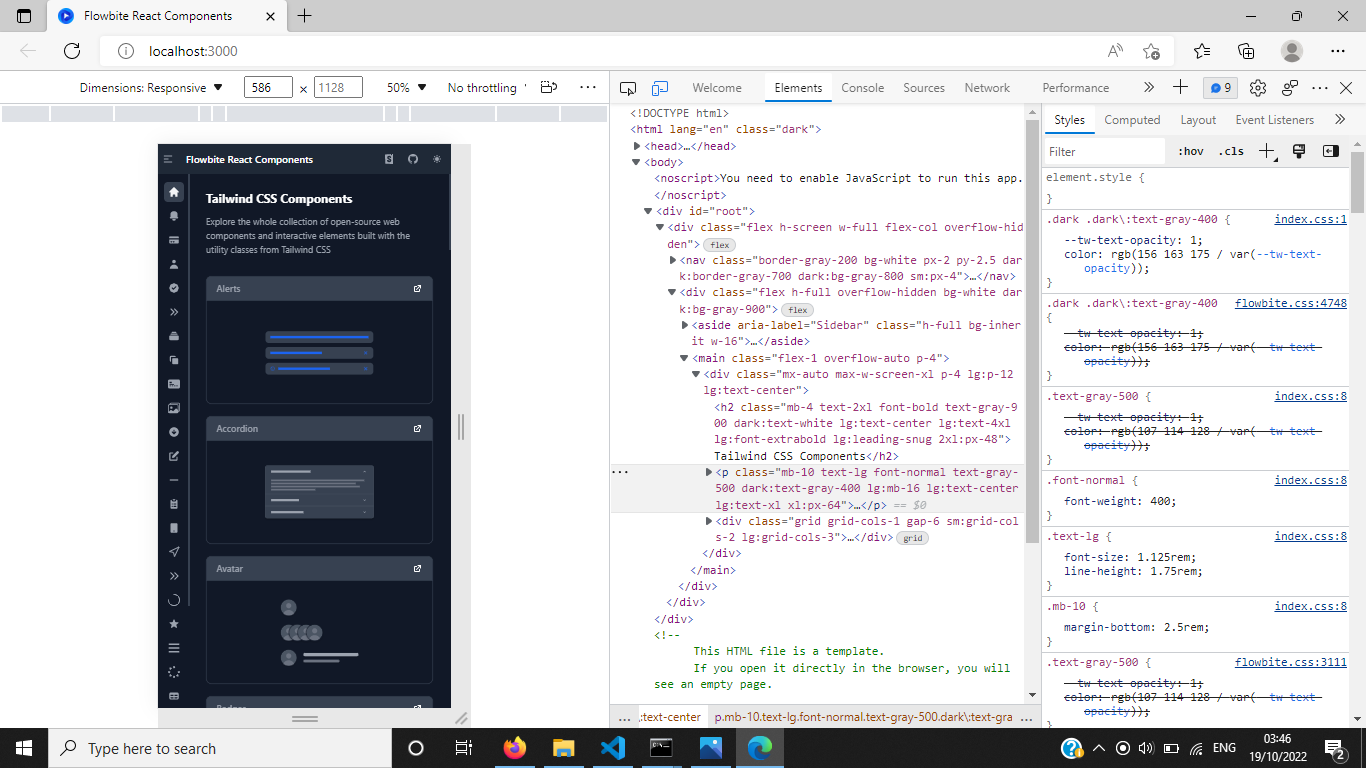Select the Home icon in the Flowbite sidebar
This screenshot has width=1366, height=768.
coord(173,190)
